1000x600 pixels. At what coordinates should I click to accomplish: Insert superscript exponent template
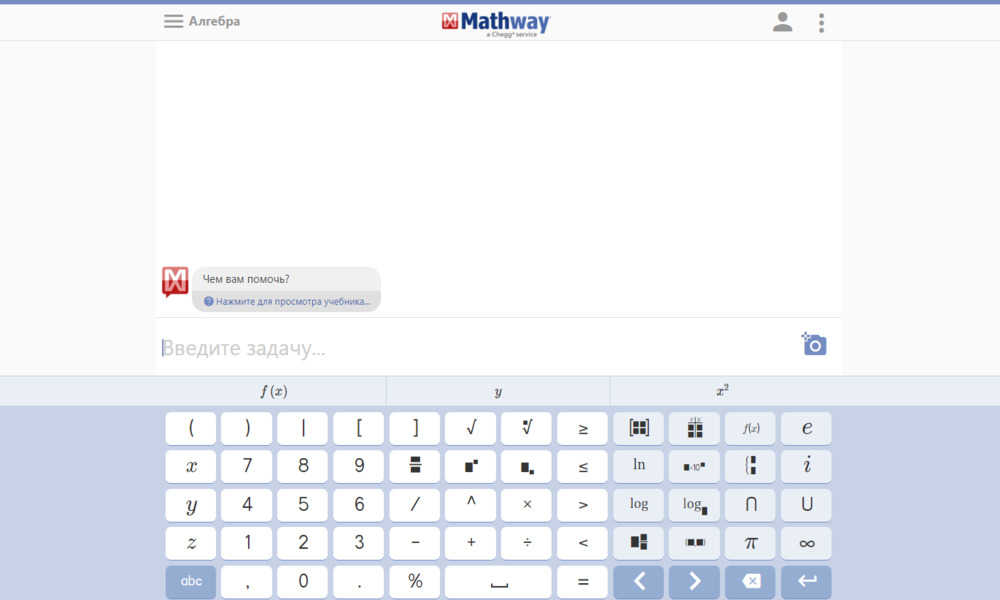coord(470,466)
